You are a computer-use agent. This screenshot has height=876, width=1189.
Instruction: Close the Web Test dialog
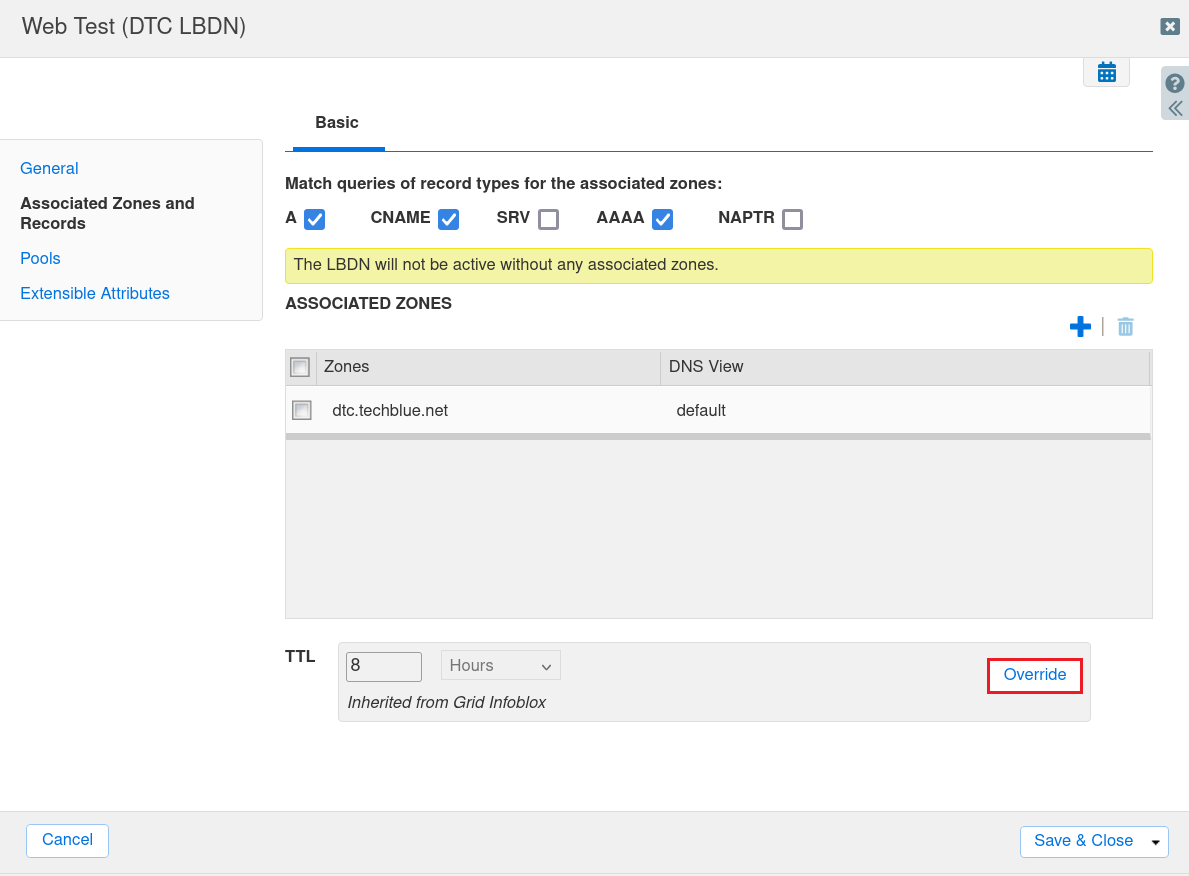1169,27
